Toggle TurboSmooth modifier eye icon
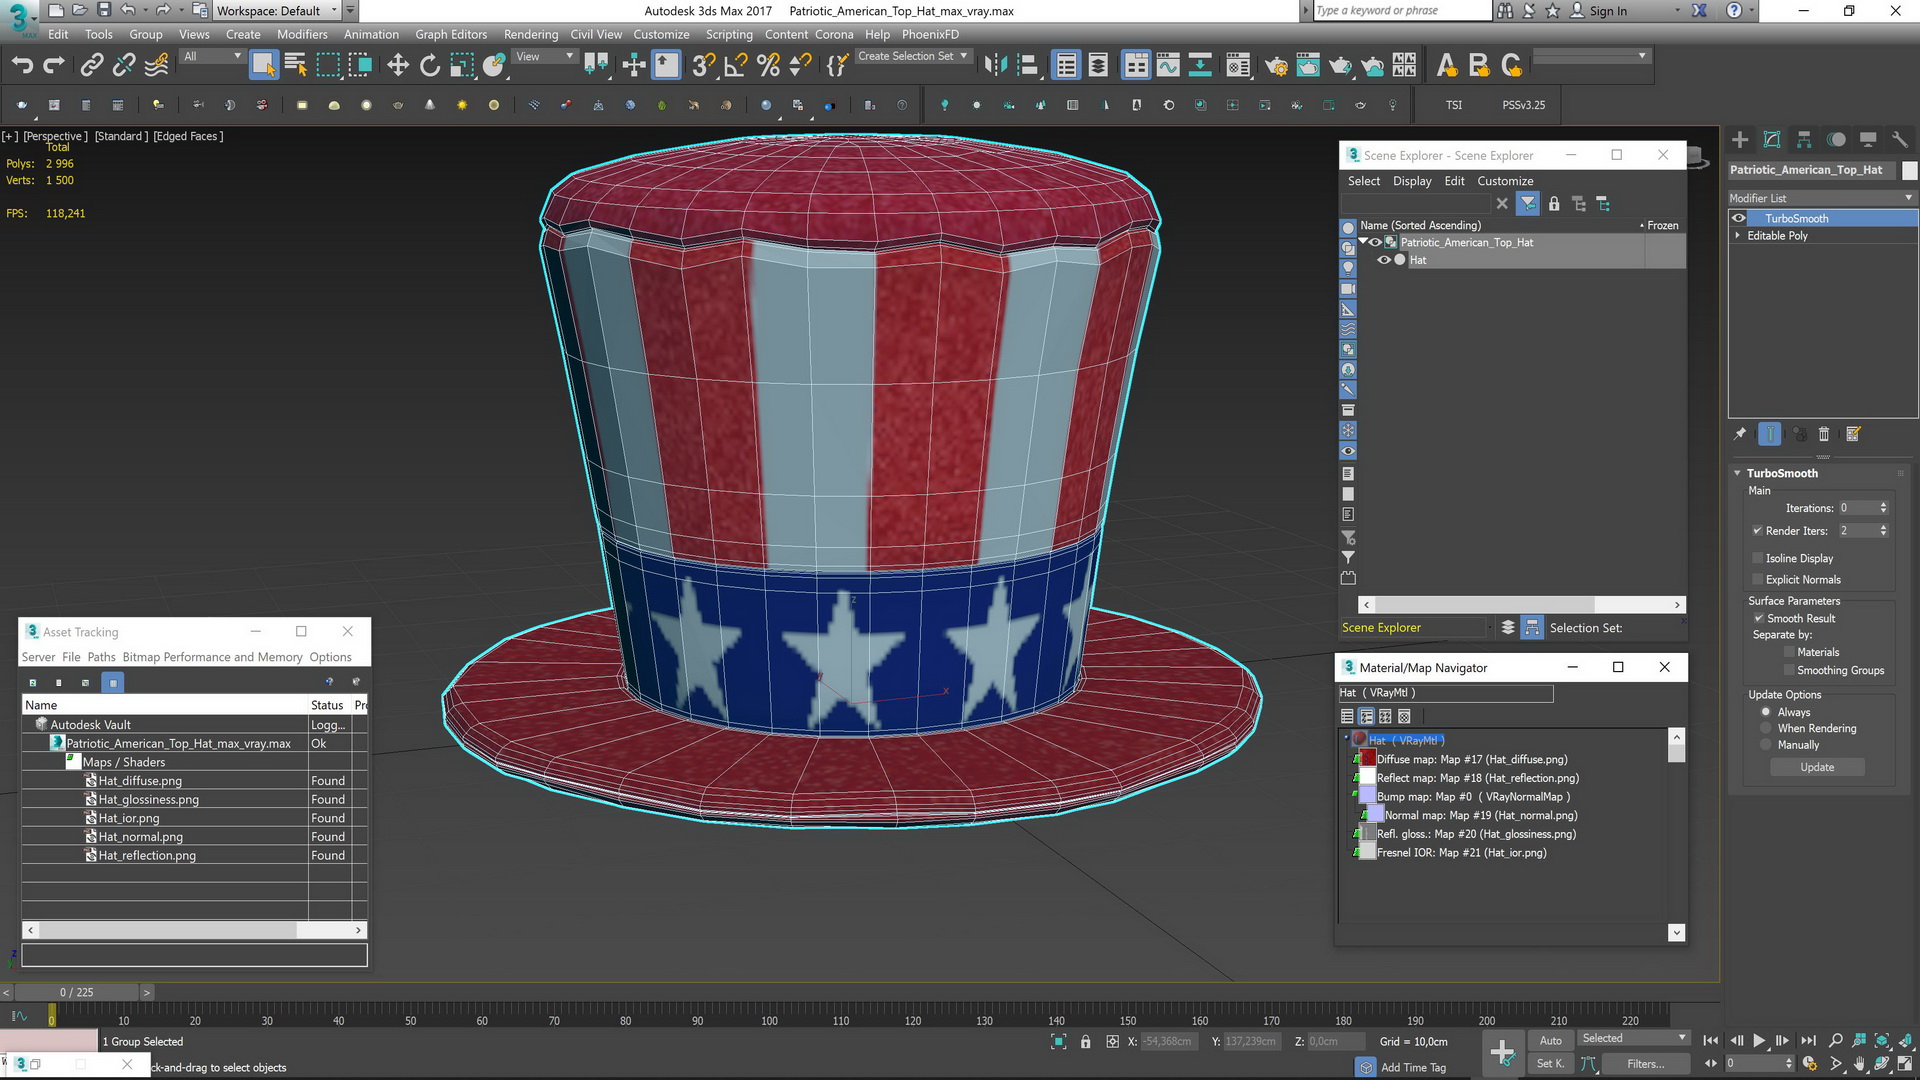 [x=1739, y=218]
